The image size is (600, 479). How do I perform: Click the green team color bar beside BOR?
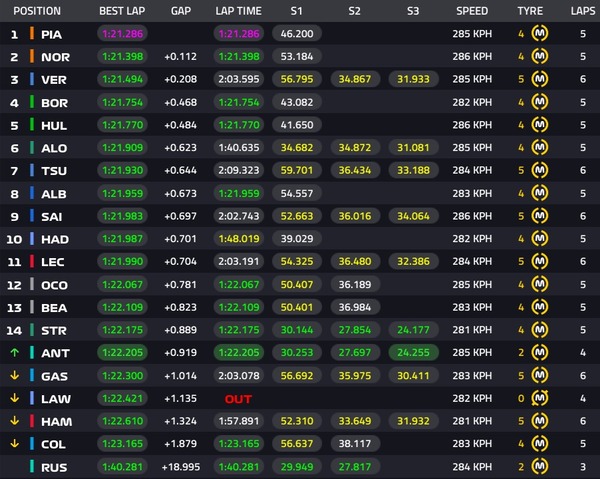coord(32,102)
